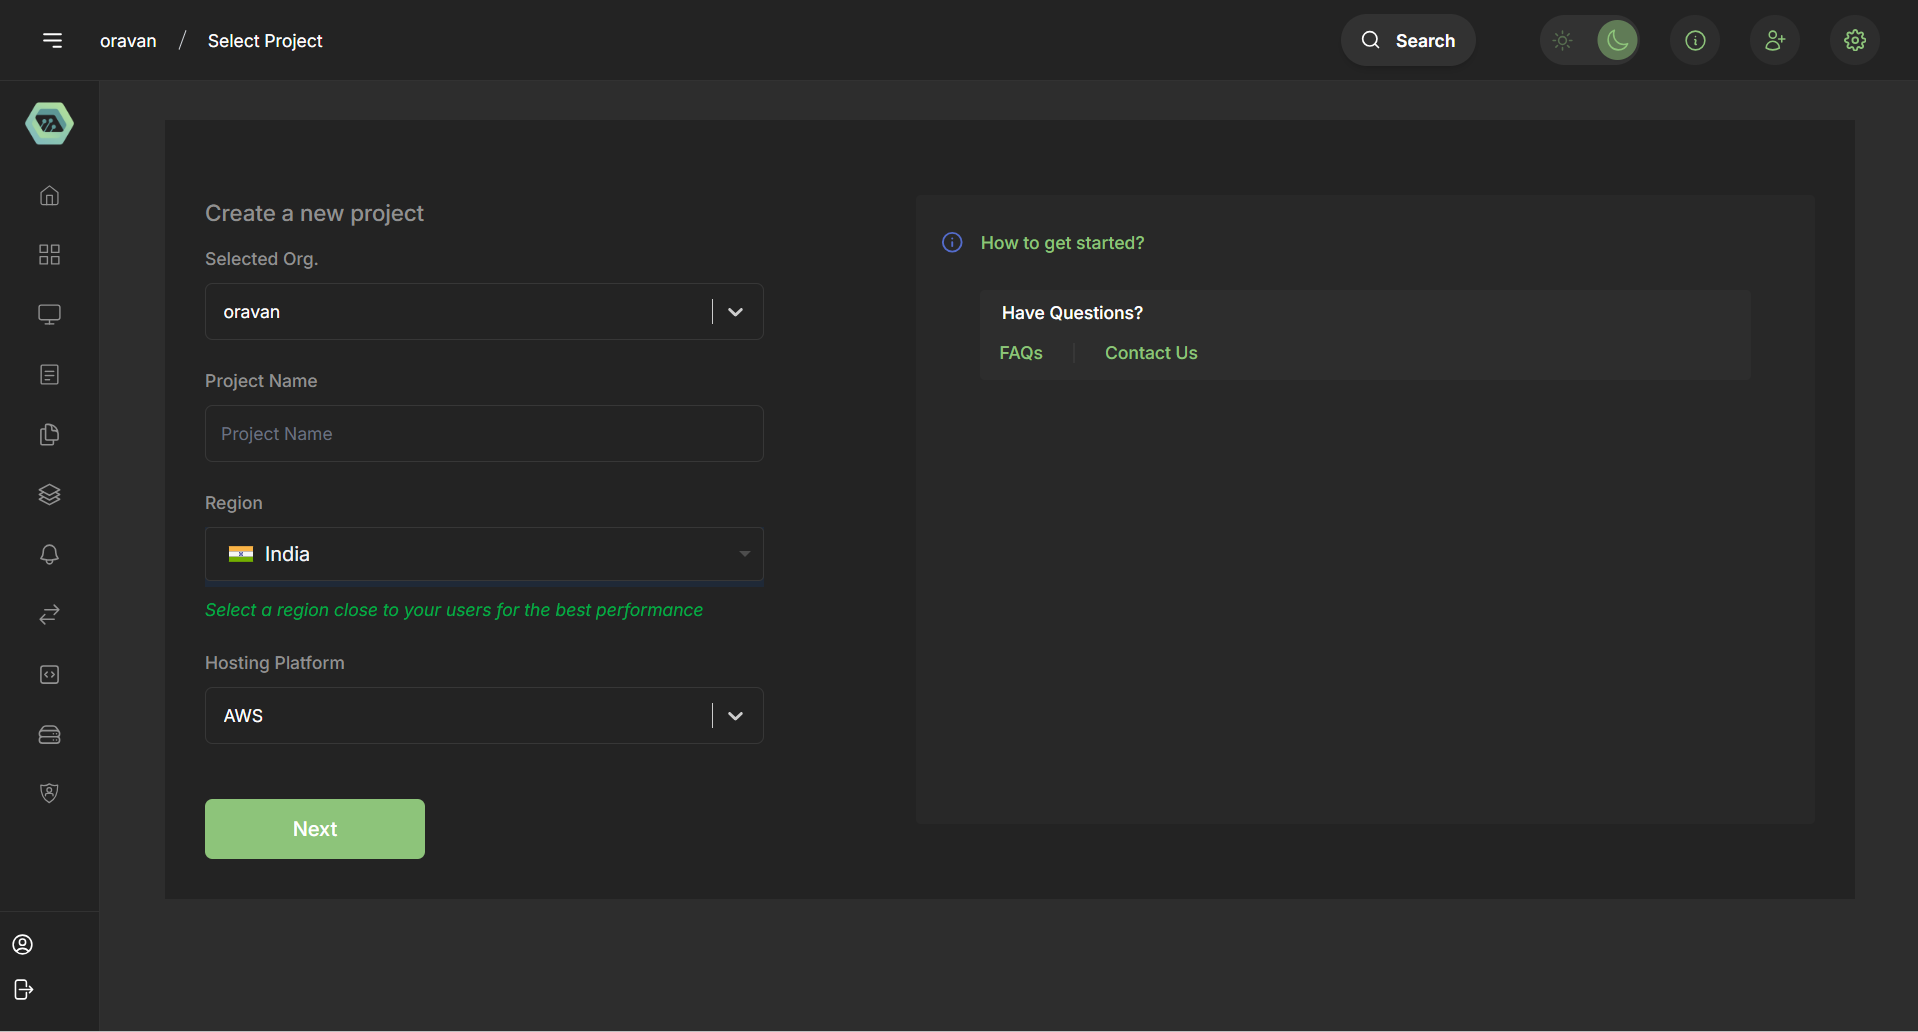Screen dimensions: 1918x1032
Task: Select the dashboard grid icon
Action: (x=48, y=255)
